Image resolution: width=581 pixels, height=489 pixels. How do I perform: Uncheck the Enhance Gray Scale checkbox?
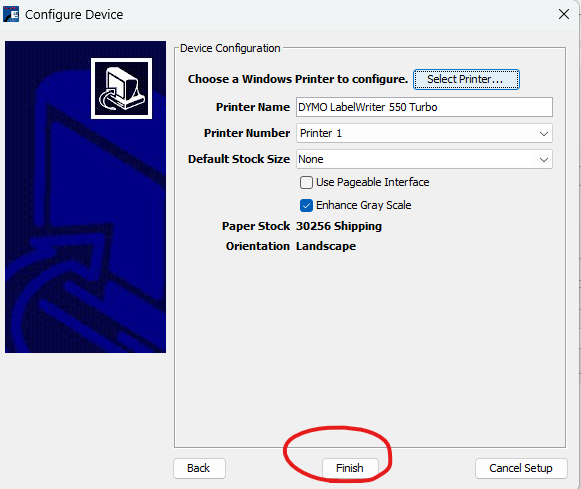(x=306, y=205)
